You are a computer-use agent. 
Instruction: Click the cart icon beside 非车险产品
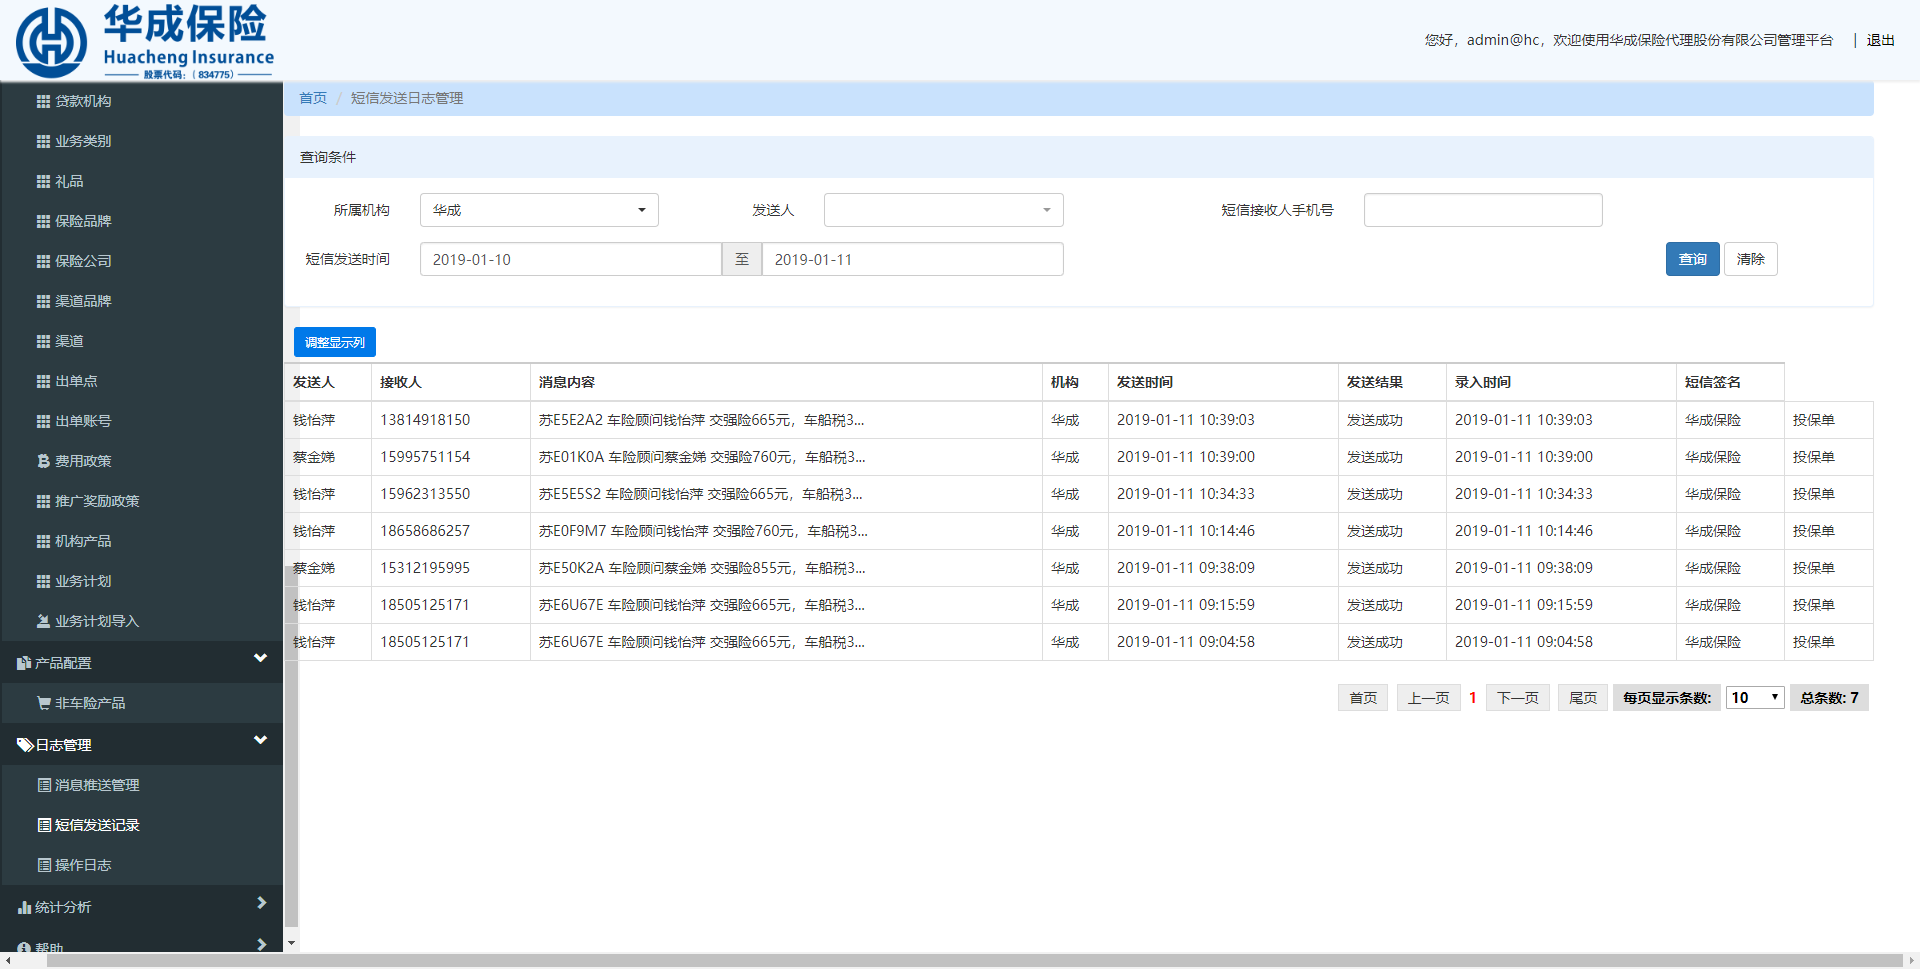pyautogui.click(x=43, y=703)
